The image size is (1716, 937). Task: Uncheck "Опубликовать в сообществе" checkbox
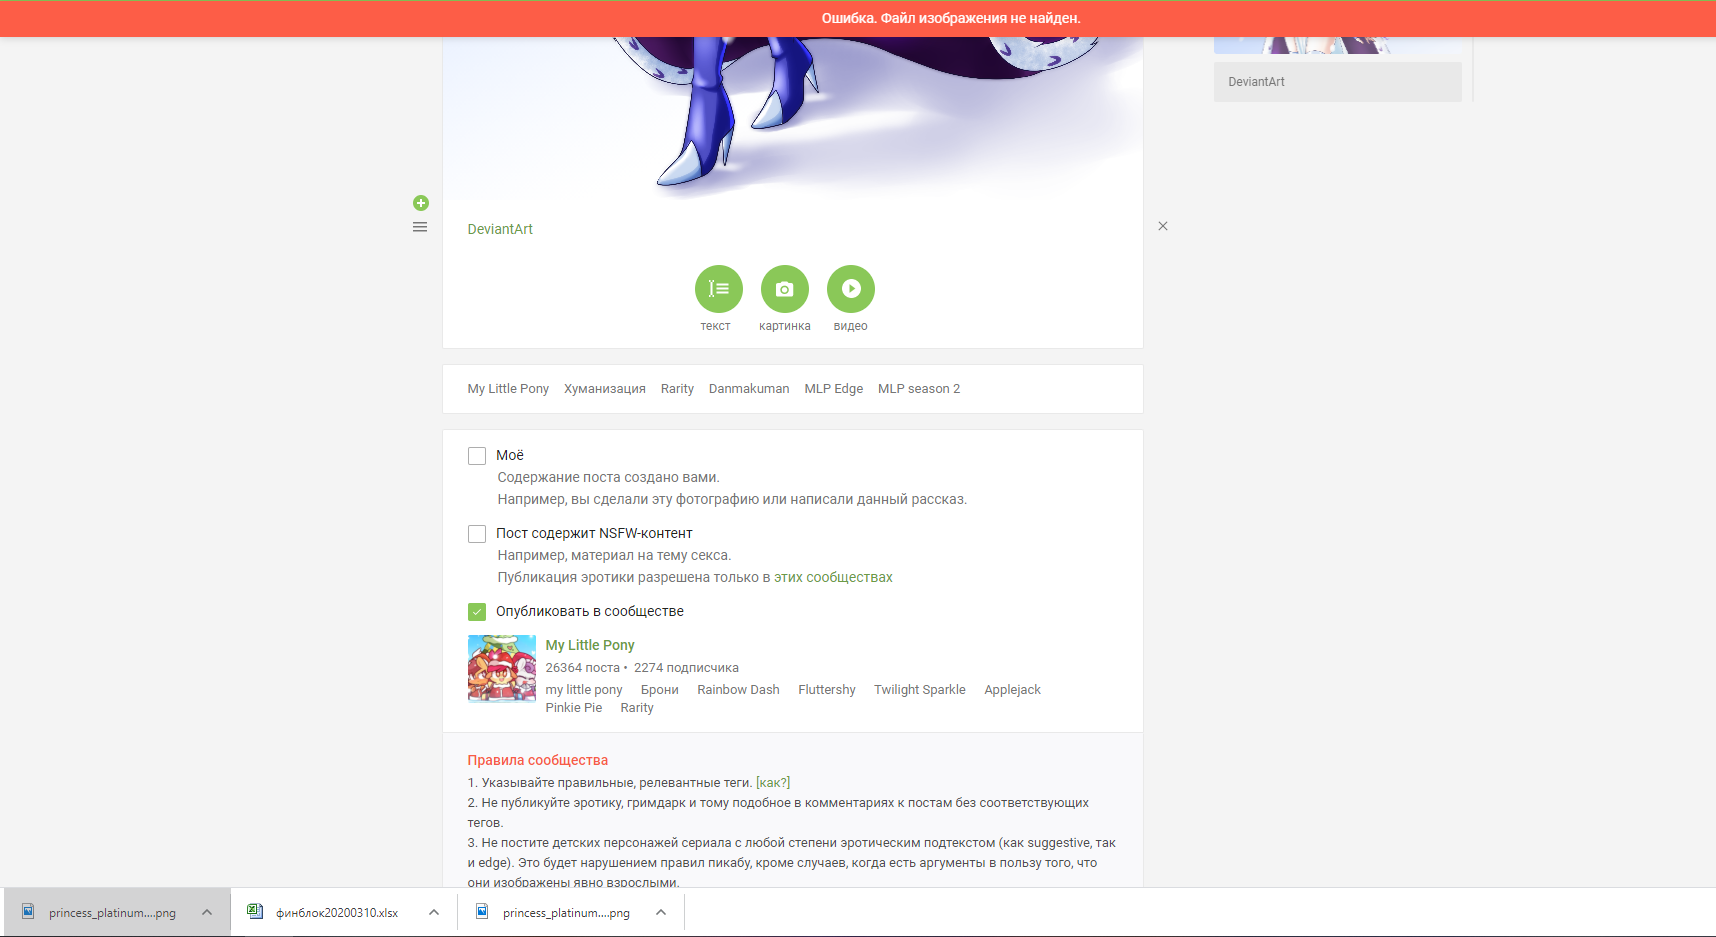(x=477, y=612)
